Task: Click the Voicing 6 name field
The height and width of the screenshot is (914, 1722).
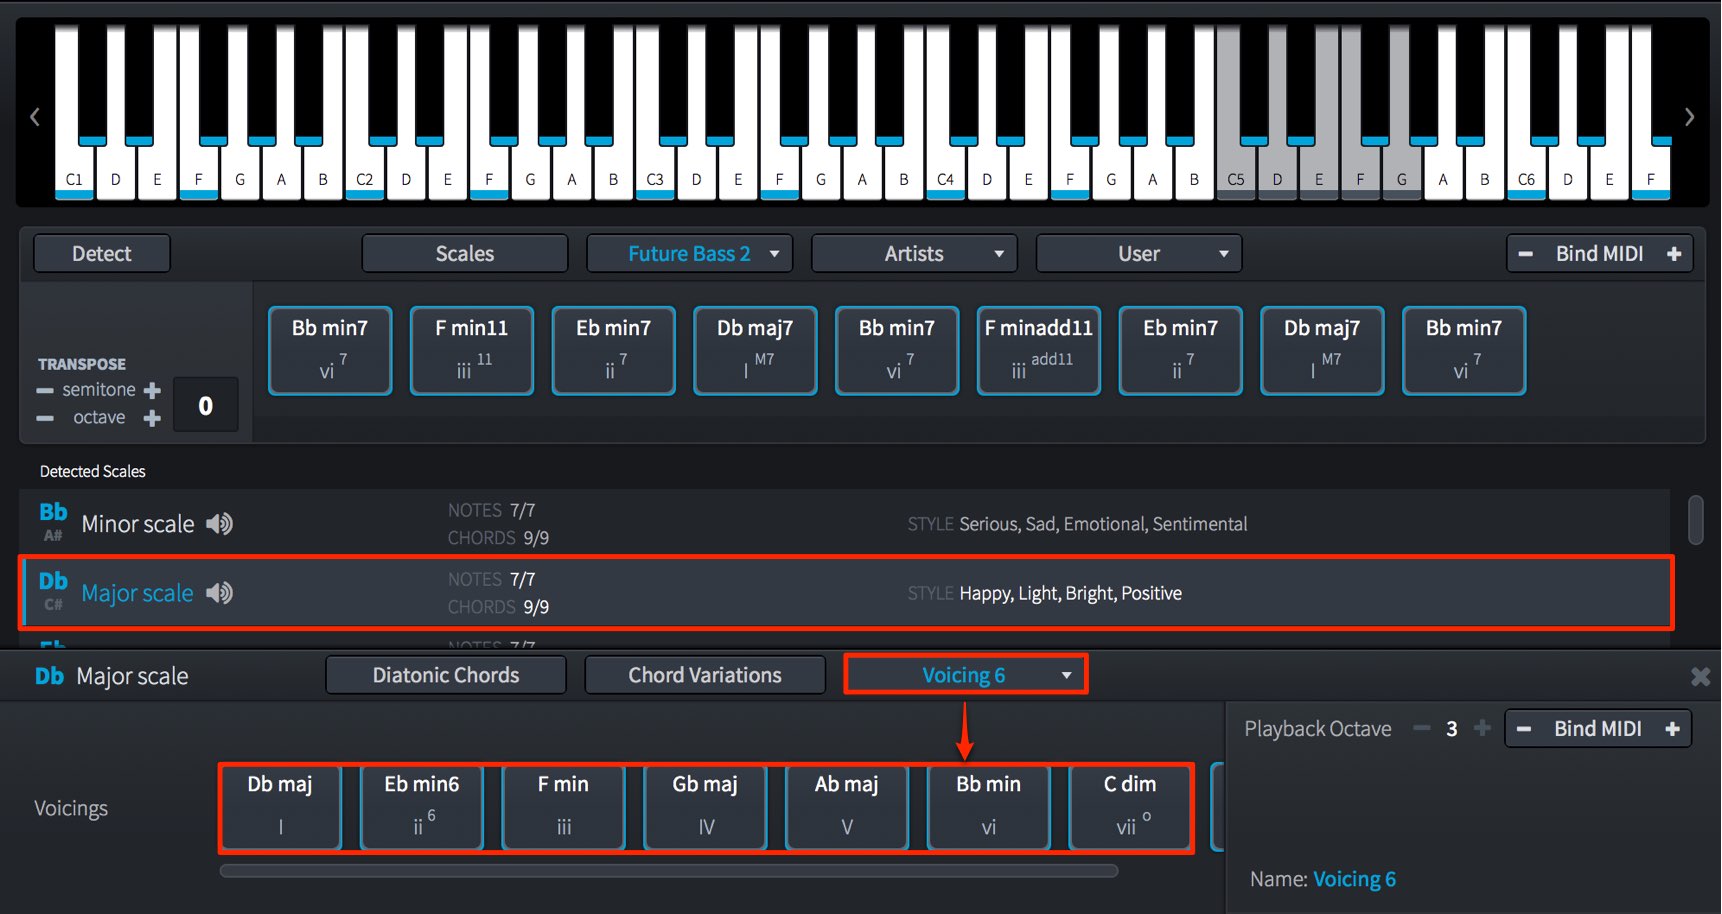Action: 1354,879
